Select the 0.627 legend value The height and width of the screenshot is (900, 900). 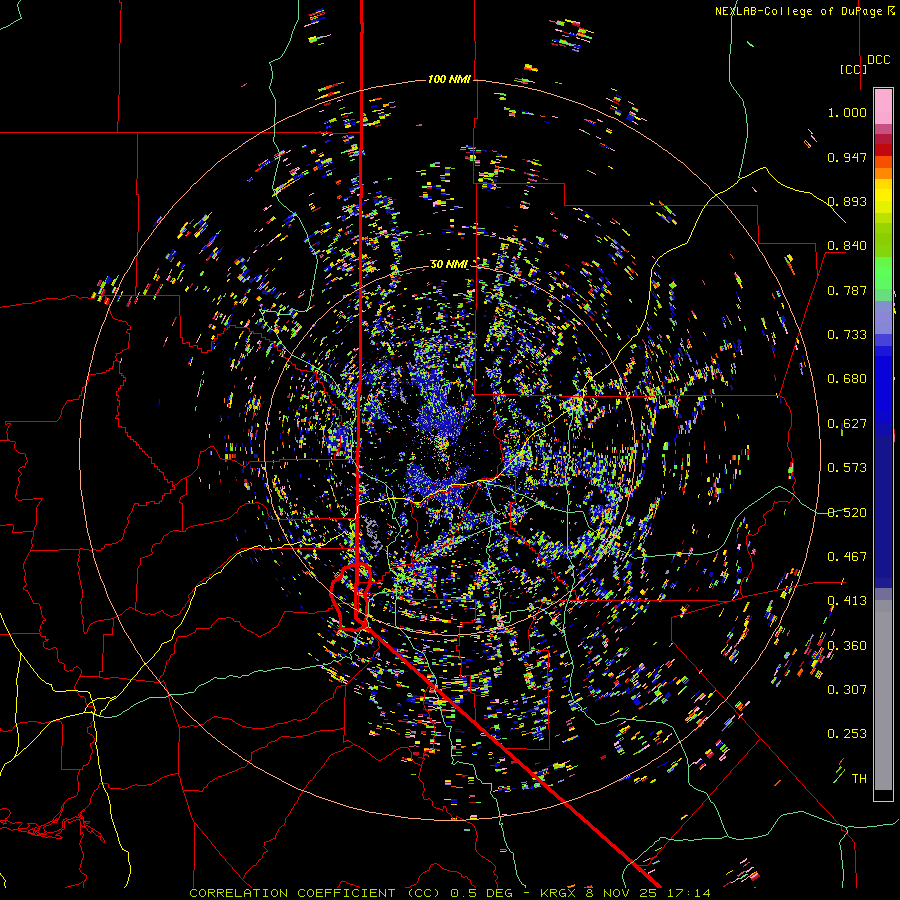tap(847, 424)
